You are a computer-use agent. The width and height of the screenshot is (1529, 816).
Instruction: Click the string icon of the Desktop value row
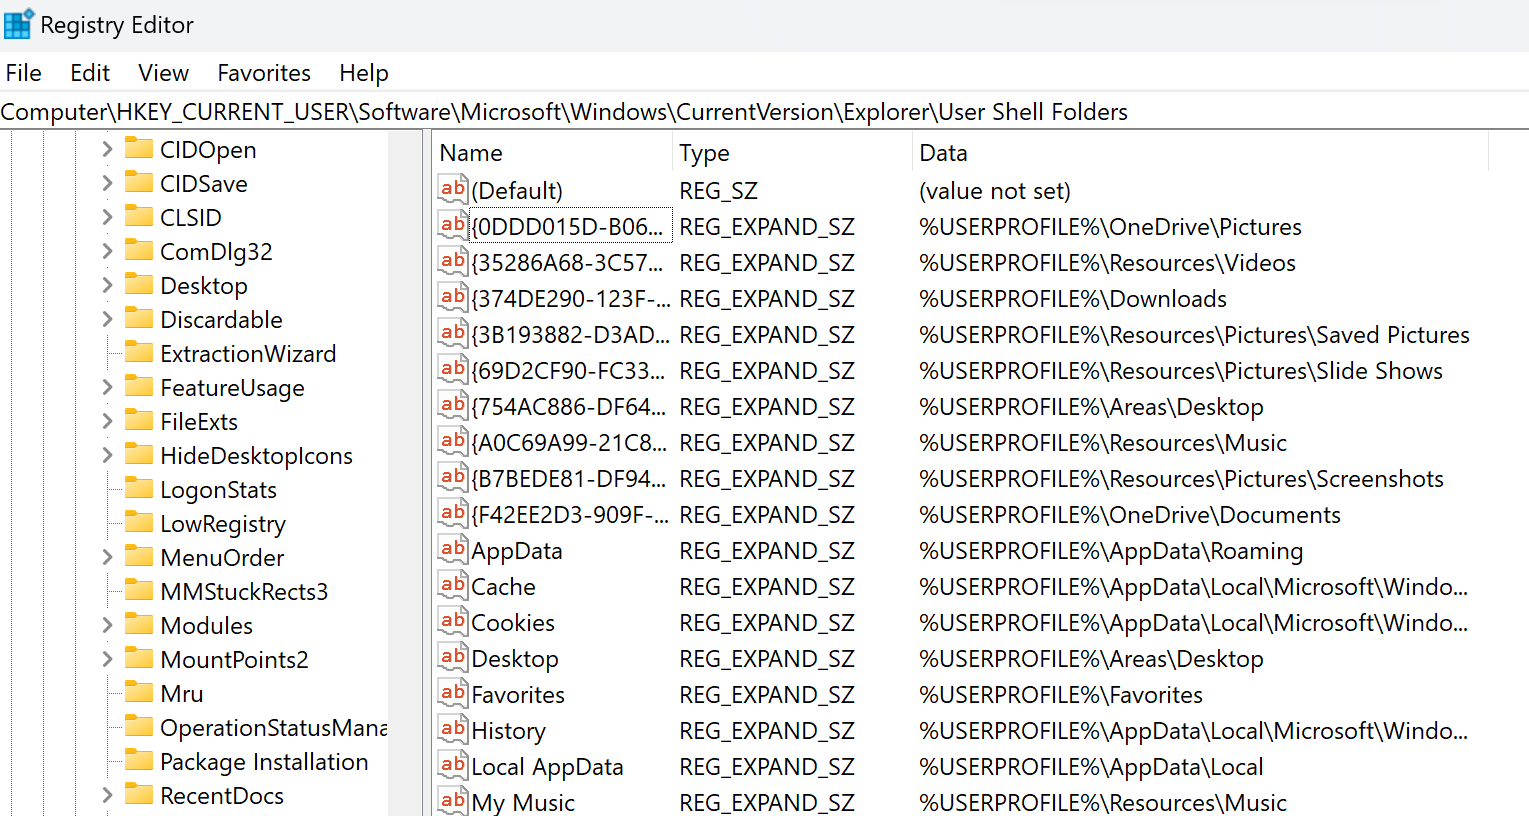point(453,658)
